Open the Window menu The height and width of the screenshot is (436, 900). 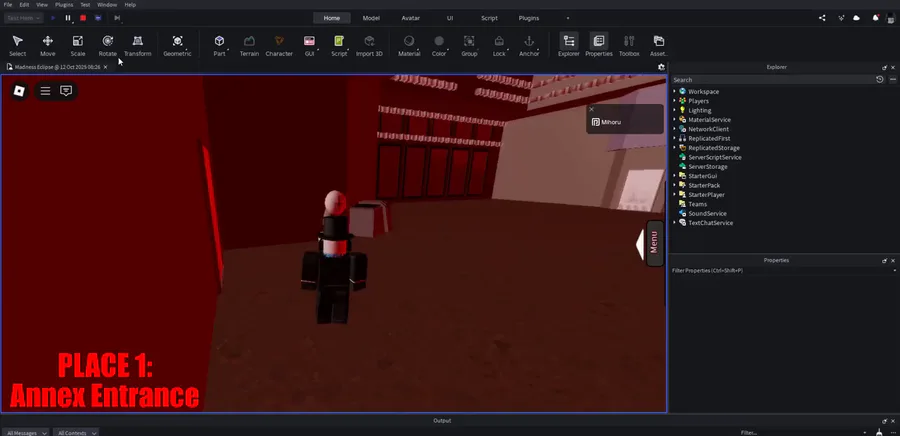(107, 5)
